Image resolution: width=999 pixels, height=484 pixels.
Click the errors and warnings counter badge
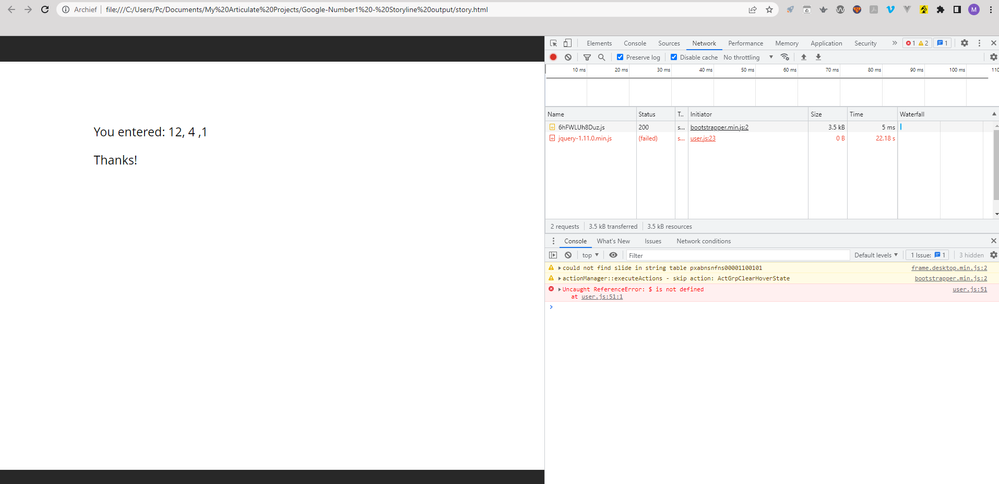click(917, 43)
